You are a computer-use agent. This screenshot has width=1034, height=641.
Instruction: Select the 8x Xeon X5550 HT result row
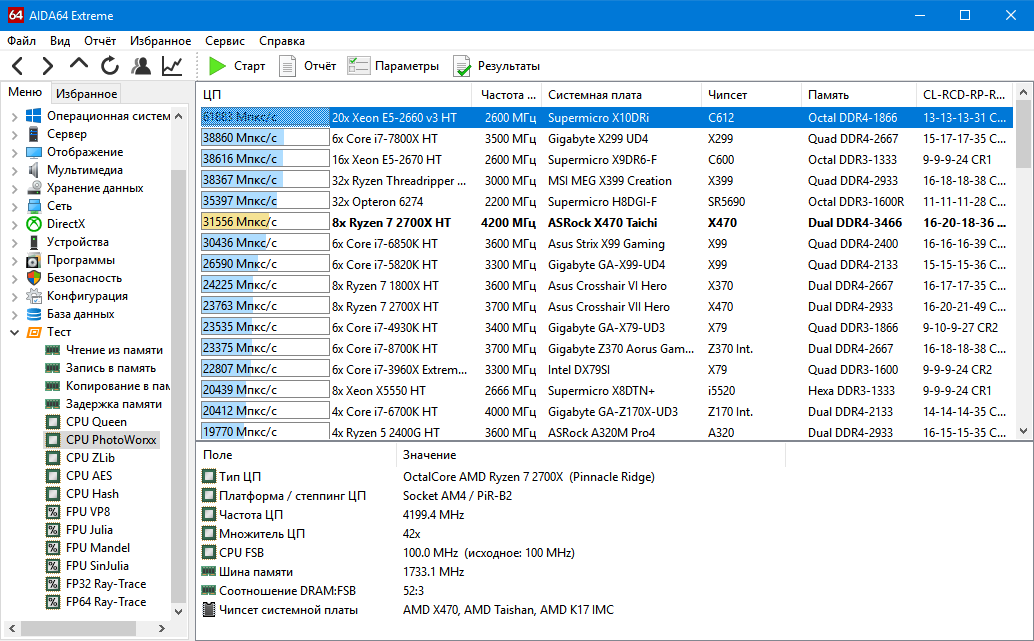click(605, 391)
